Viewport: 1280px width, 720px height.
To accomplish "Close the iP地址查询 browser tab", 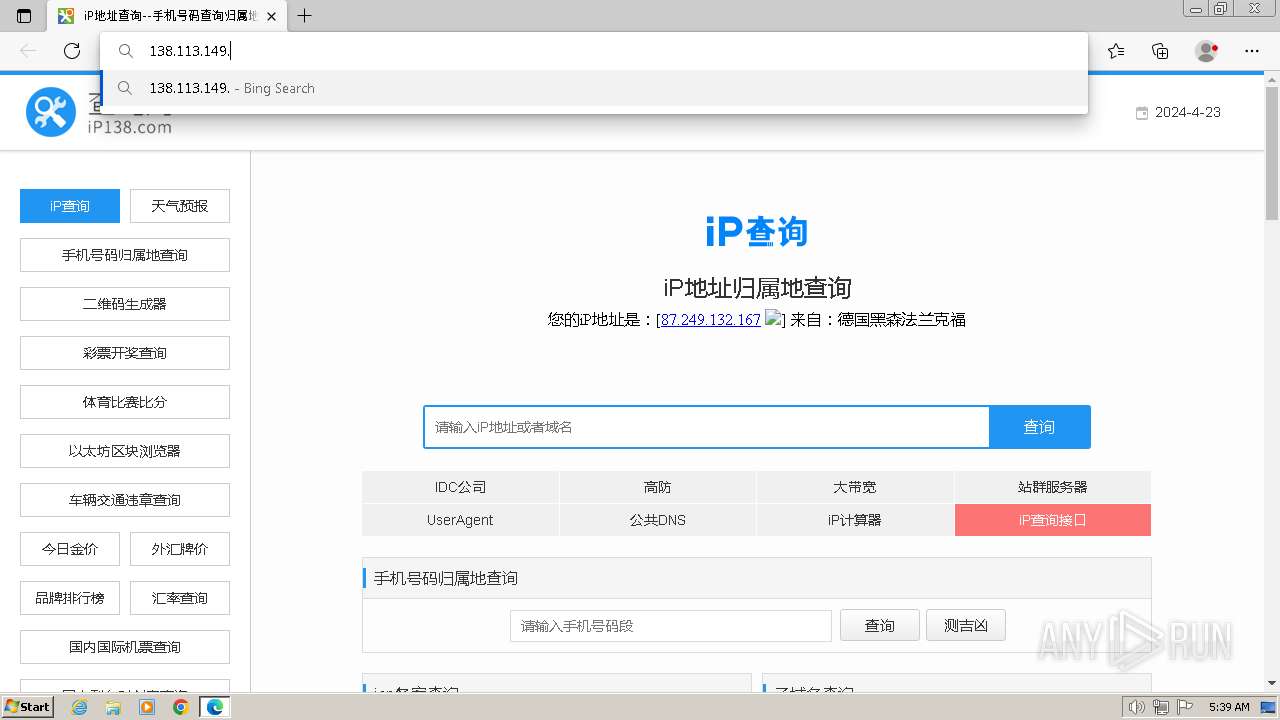I will (271, 16).
